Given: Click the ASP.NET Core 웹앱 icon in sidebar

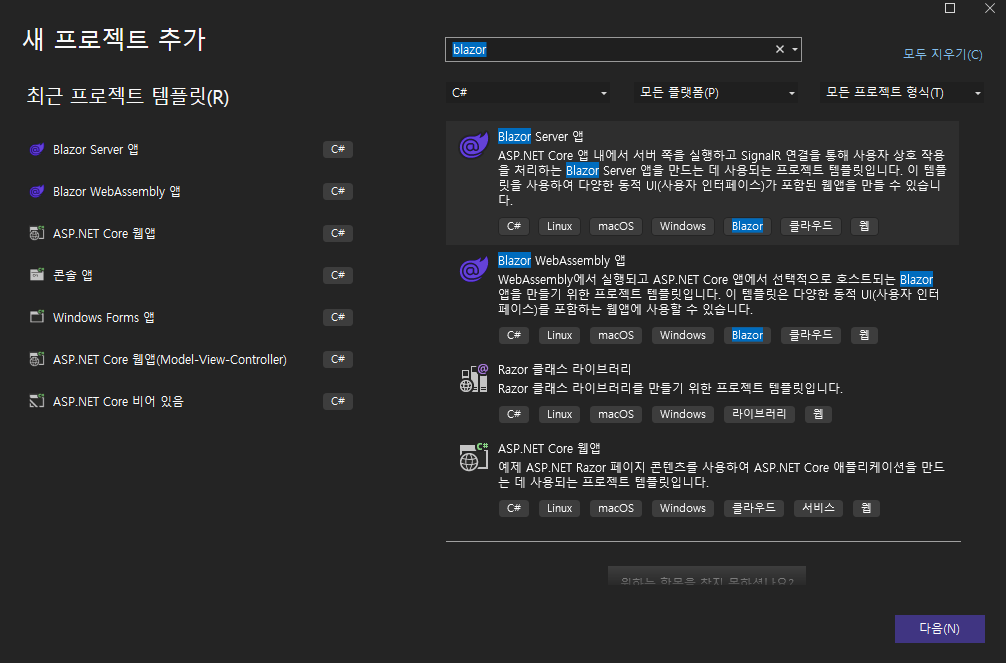Looking at the screenshot, I should 37,233.
